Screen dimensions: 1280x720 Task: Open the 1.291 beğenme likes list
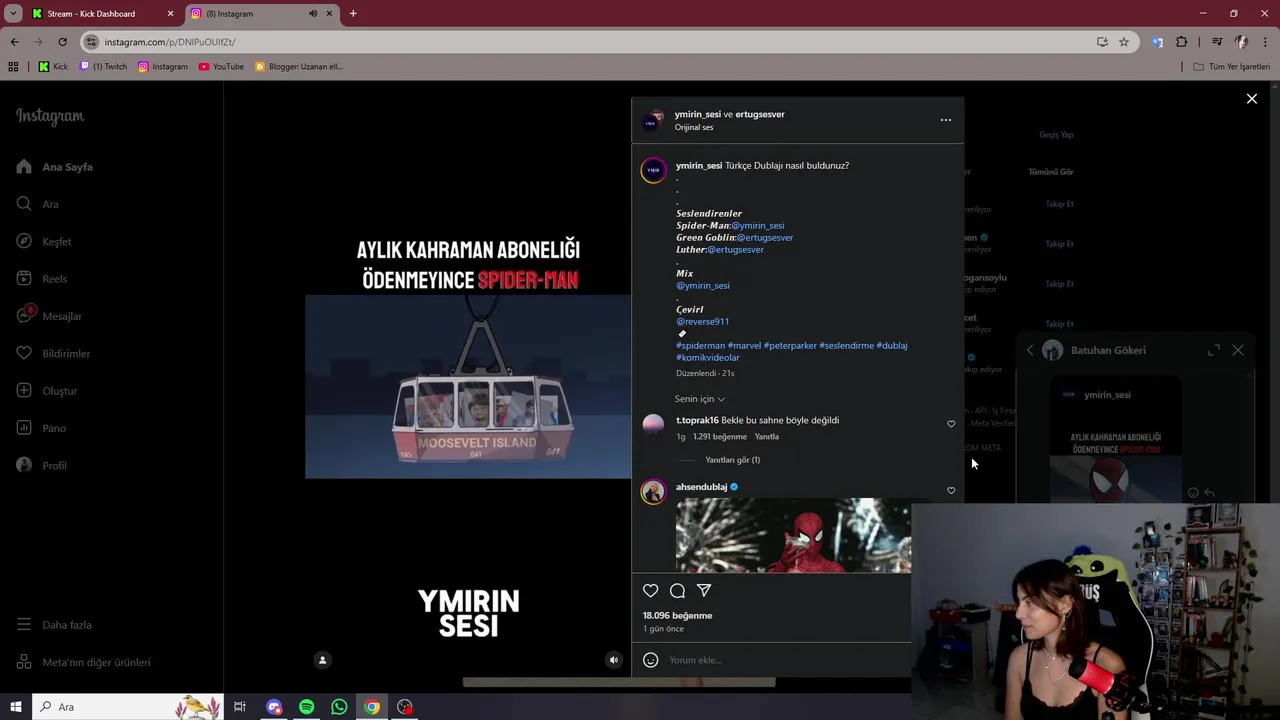[x=720, y=437]
